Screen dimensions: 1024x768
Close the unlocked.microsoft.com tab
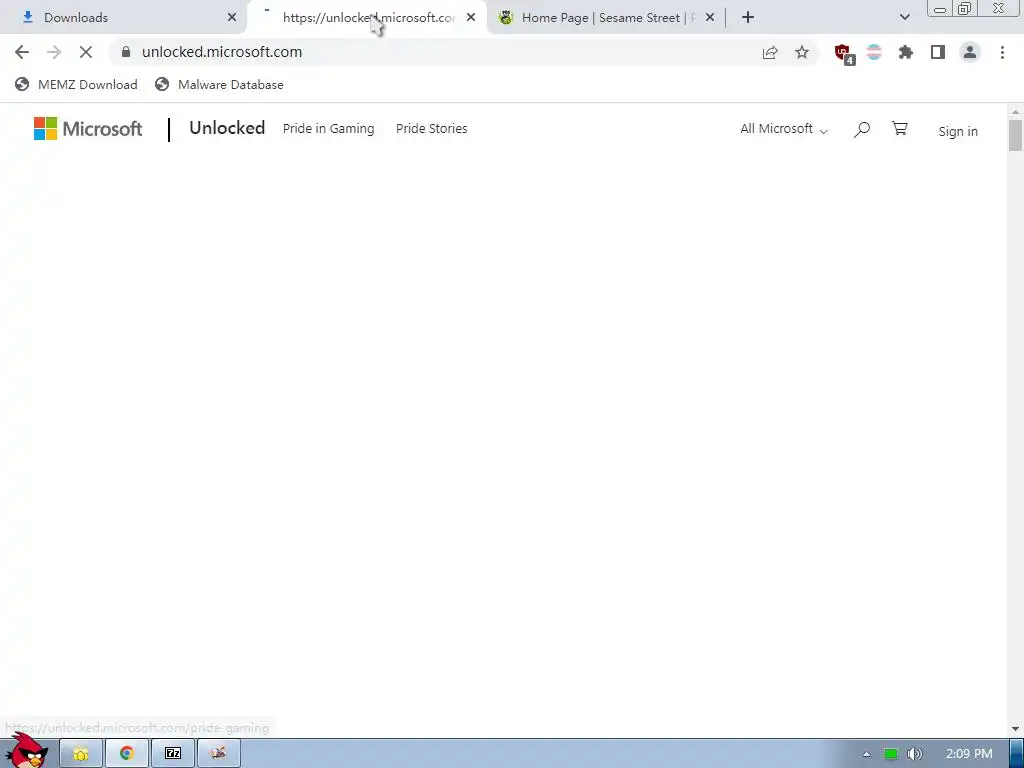(x=471, y=18)
